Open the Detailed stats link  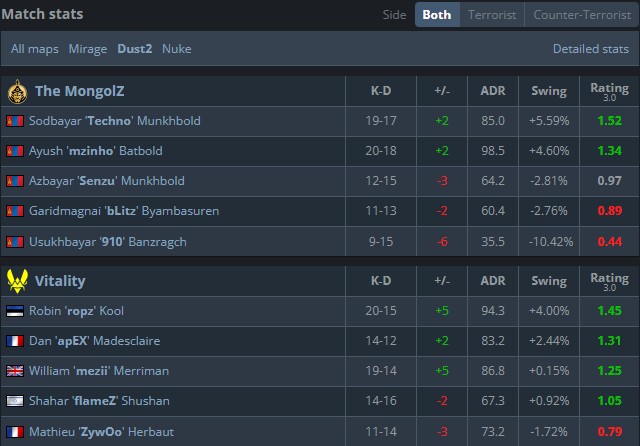tap(590, 49)
